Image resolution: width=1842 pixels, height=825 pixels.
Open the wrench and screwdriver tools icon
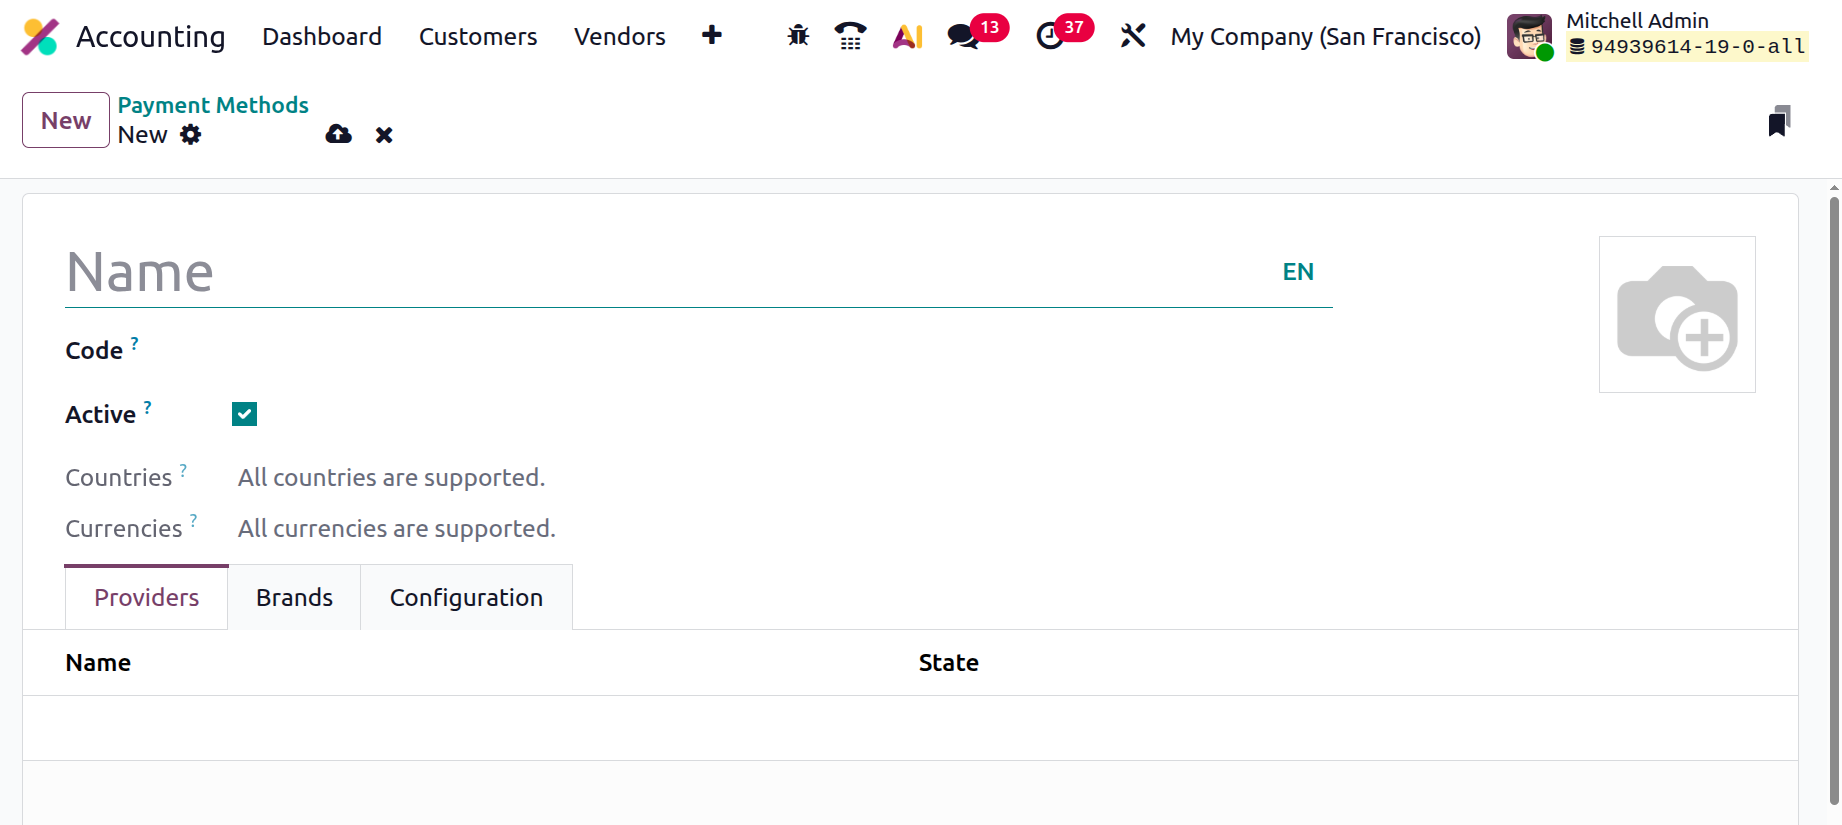[1132, 36]
